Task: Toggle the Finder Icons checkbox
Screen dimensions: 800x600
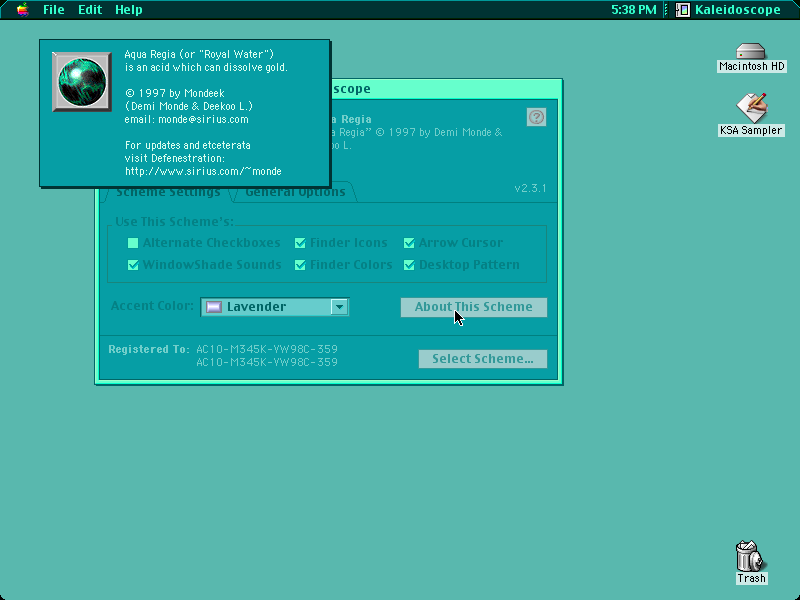Action: click(300, 243)
